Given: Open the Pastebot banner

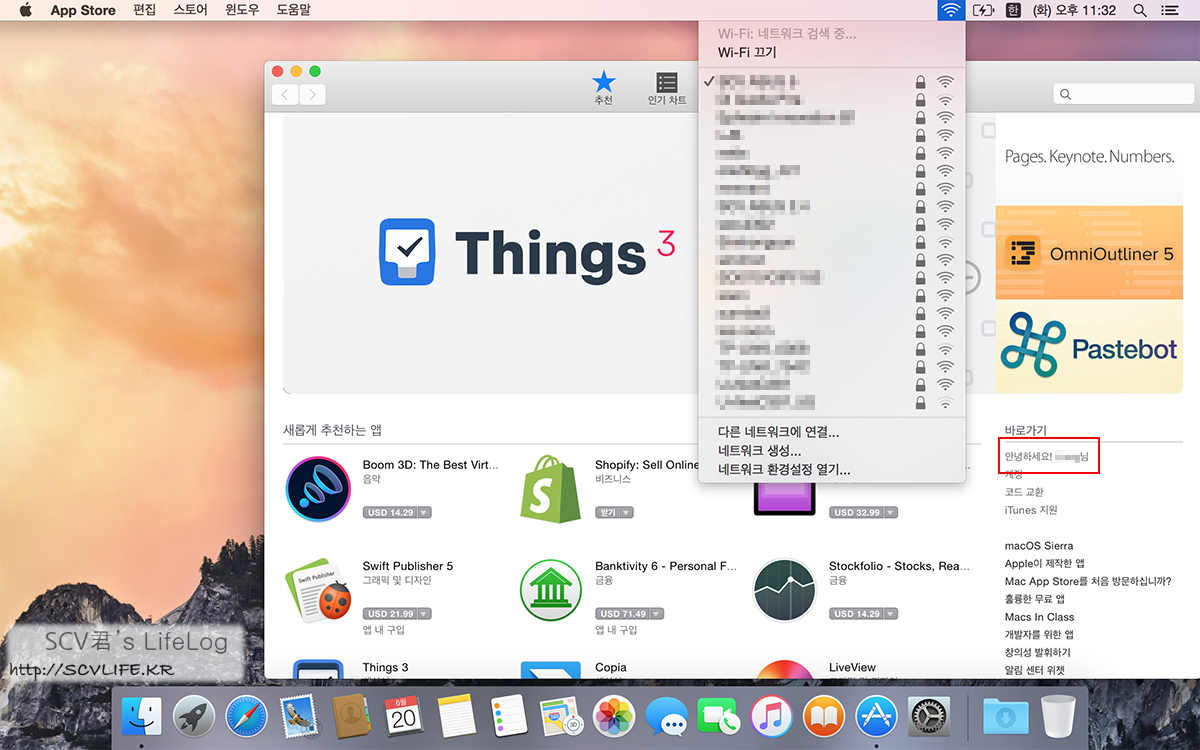Looking at the screenshot, I should point(1089,347).
